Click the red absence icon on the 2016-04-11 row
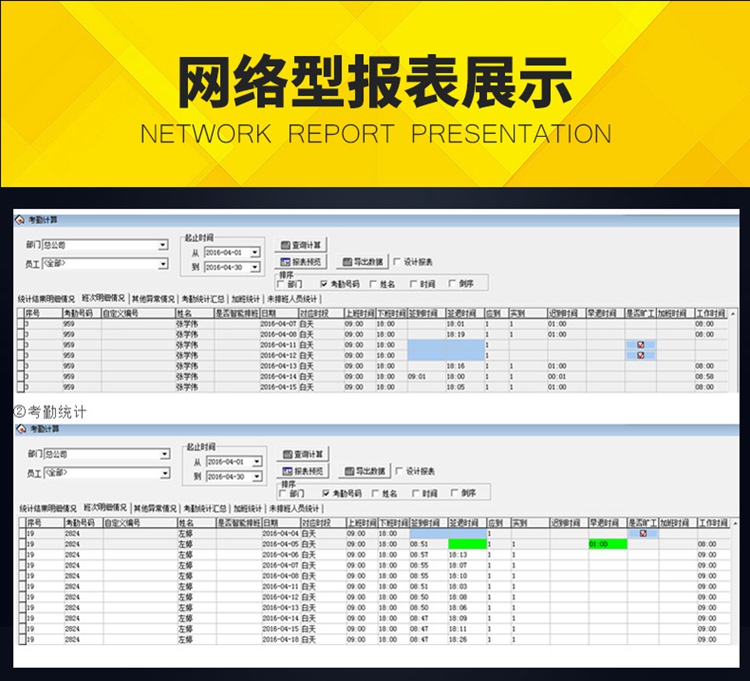Screen dimensions: 750x681 pos(641,345)
